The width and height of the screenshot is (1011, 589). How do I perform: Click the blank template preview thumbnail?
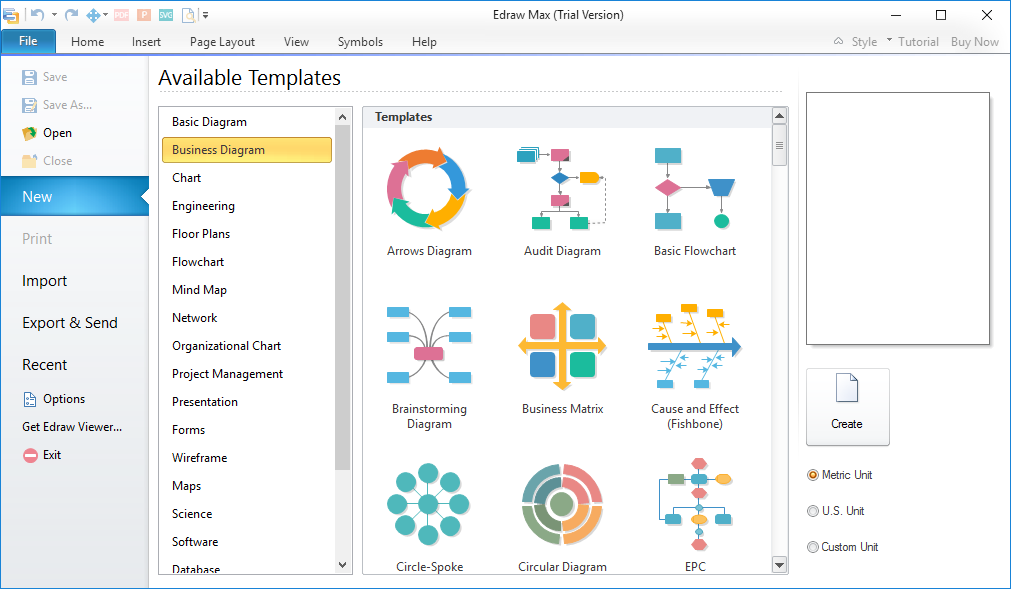coord(898,218)
